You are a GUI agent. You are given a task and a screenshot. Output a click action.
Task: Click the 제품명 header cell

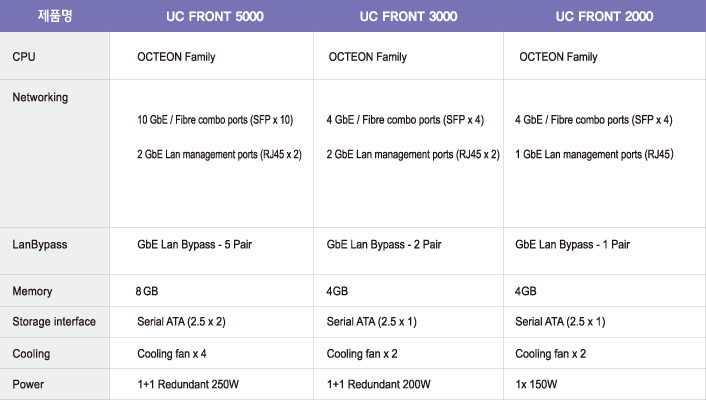tap(54, 16)
